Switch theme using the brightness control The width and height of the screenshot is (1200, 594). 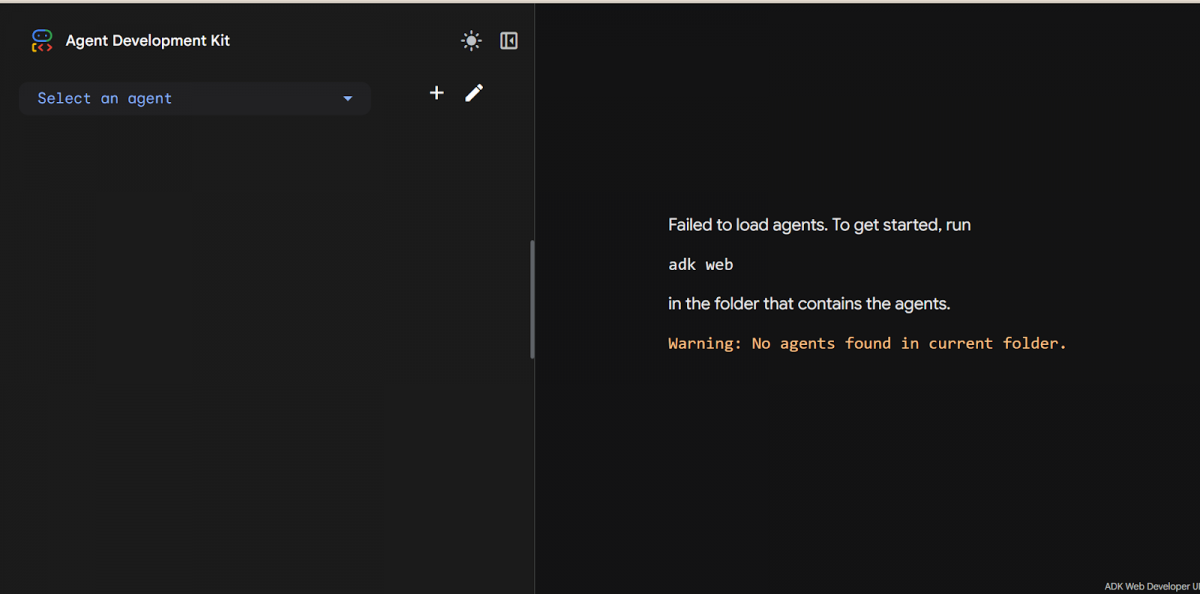pyautogui.click(x=470, y=40)
